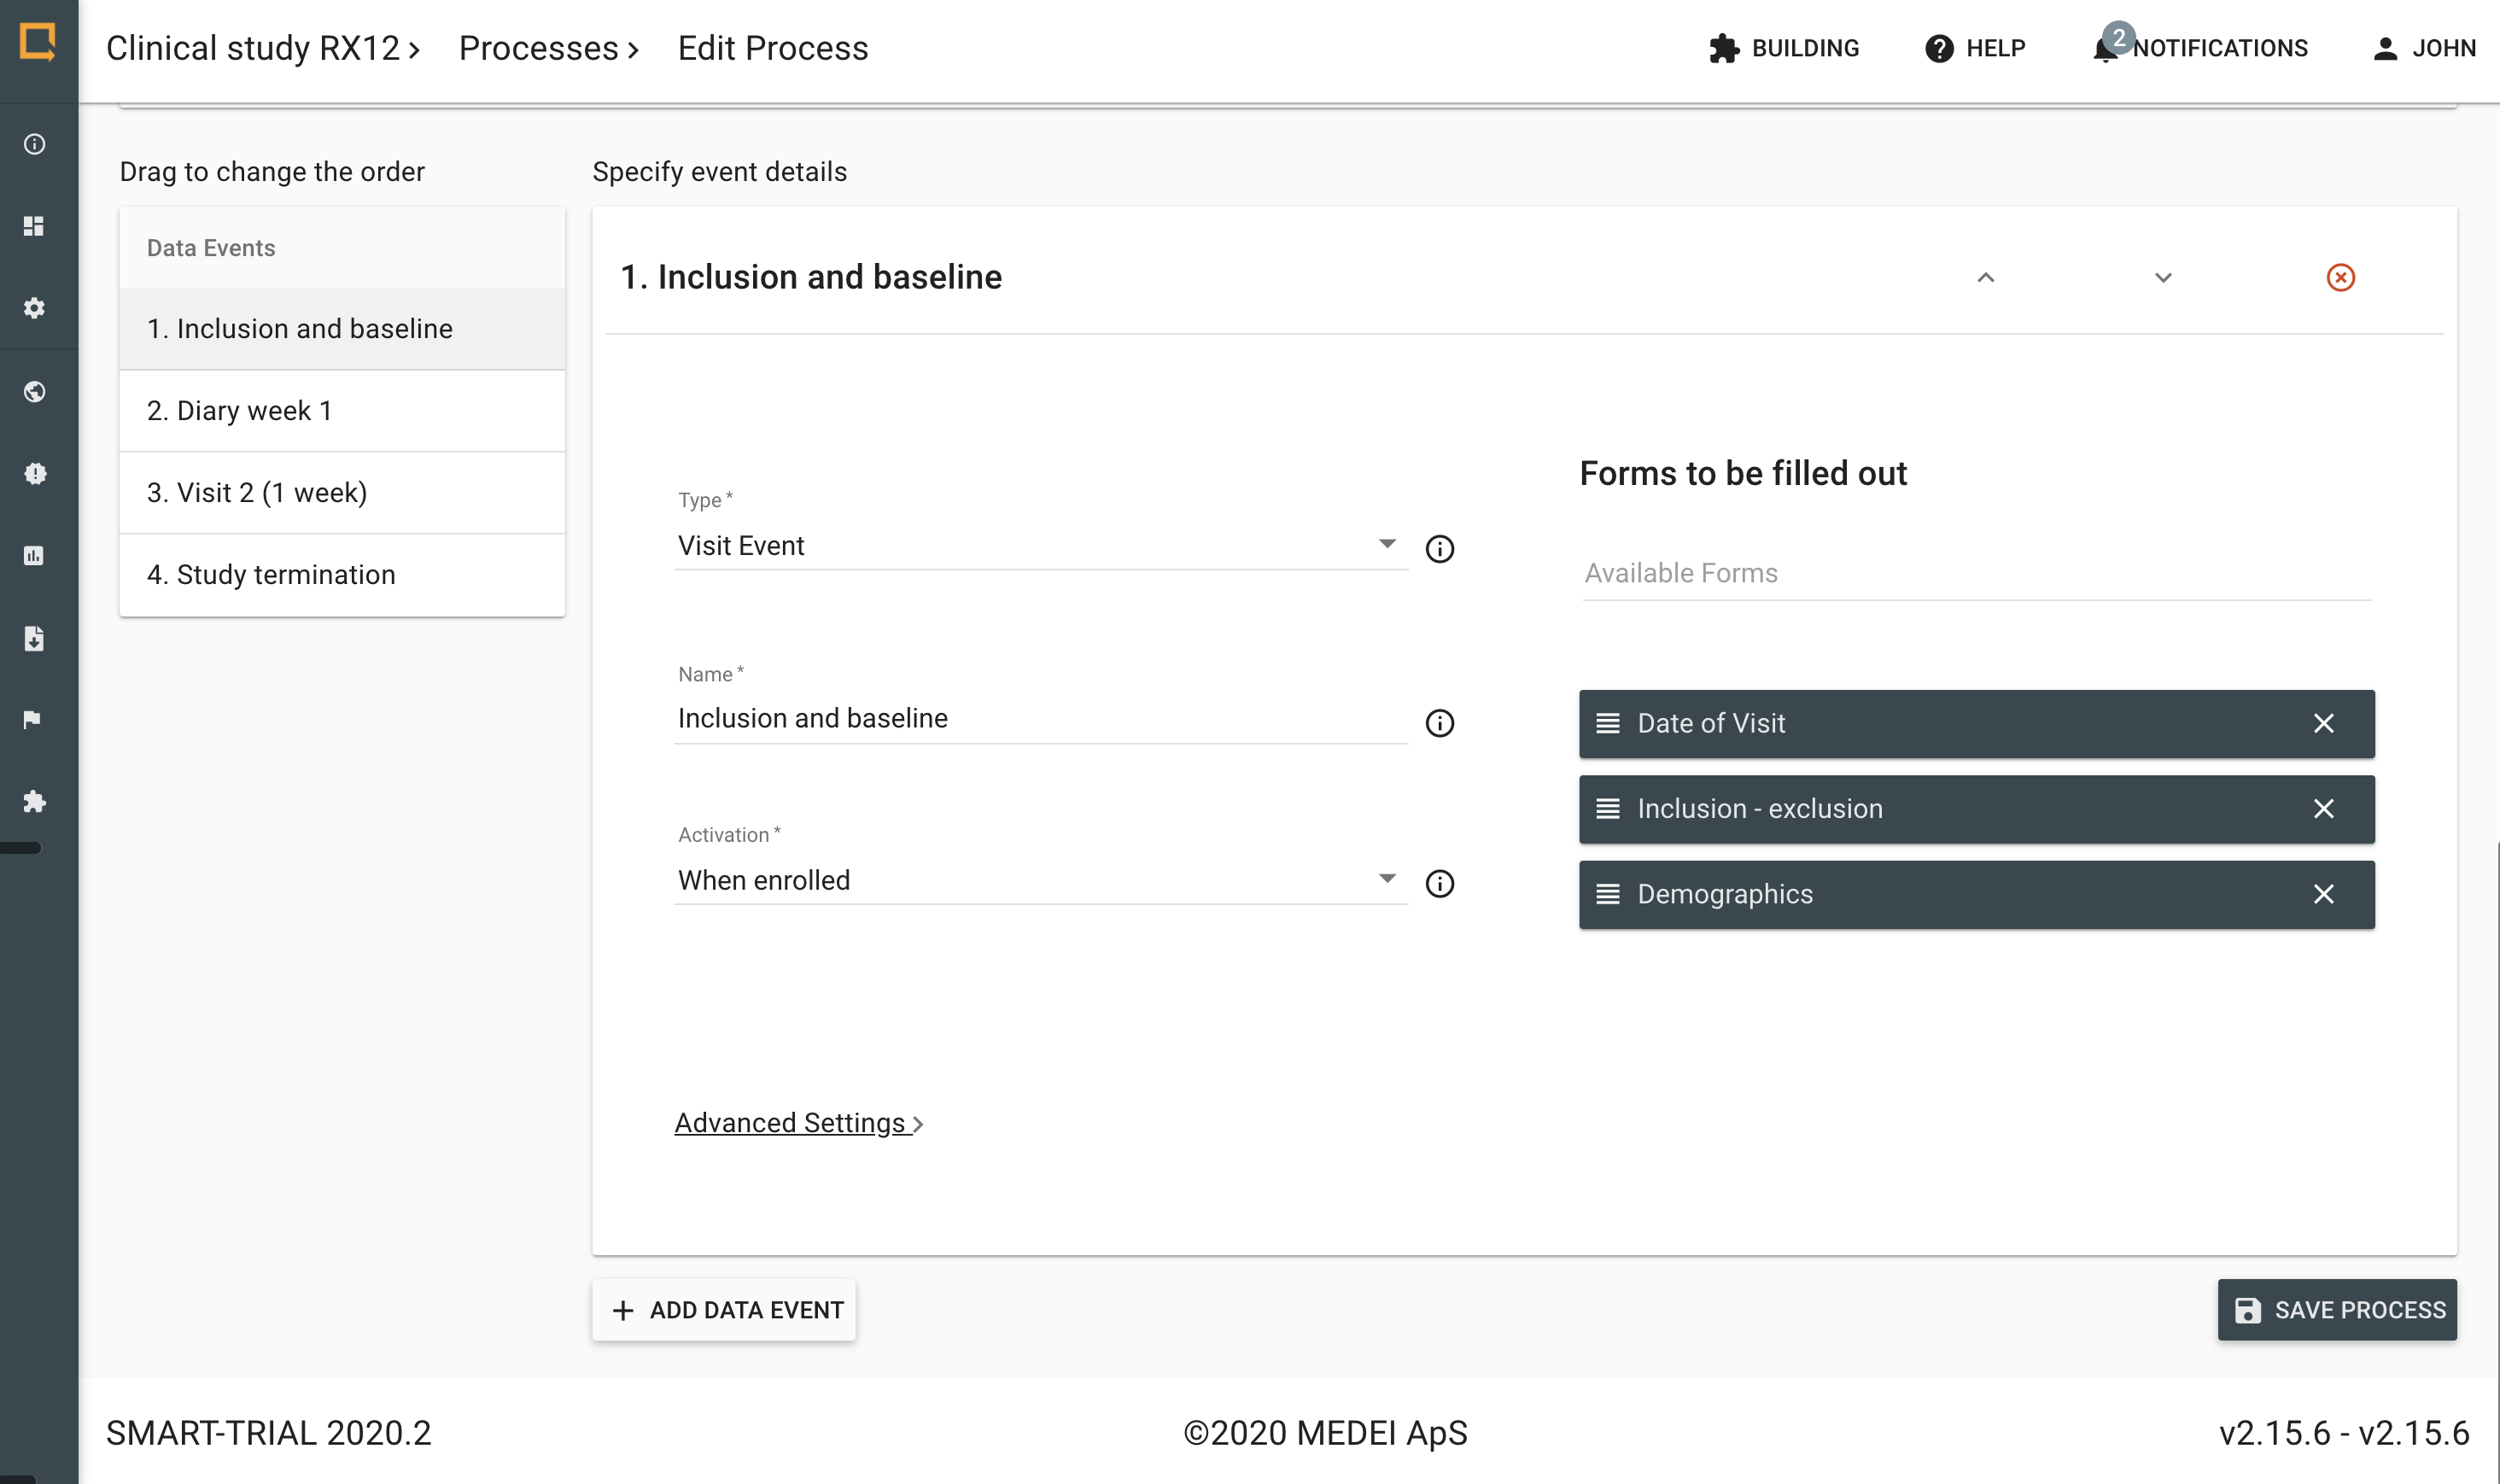Open the globe icon in sidebar
2500x1484 pixels.
click(x=35, y=391)
